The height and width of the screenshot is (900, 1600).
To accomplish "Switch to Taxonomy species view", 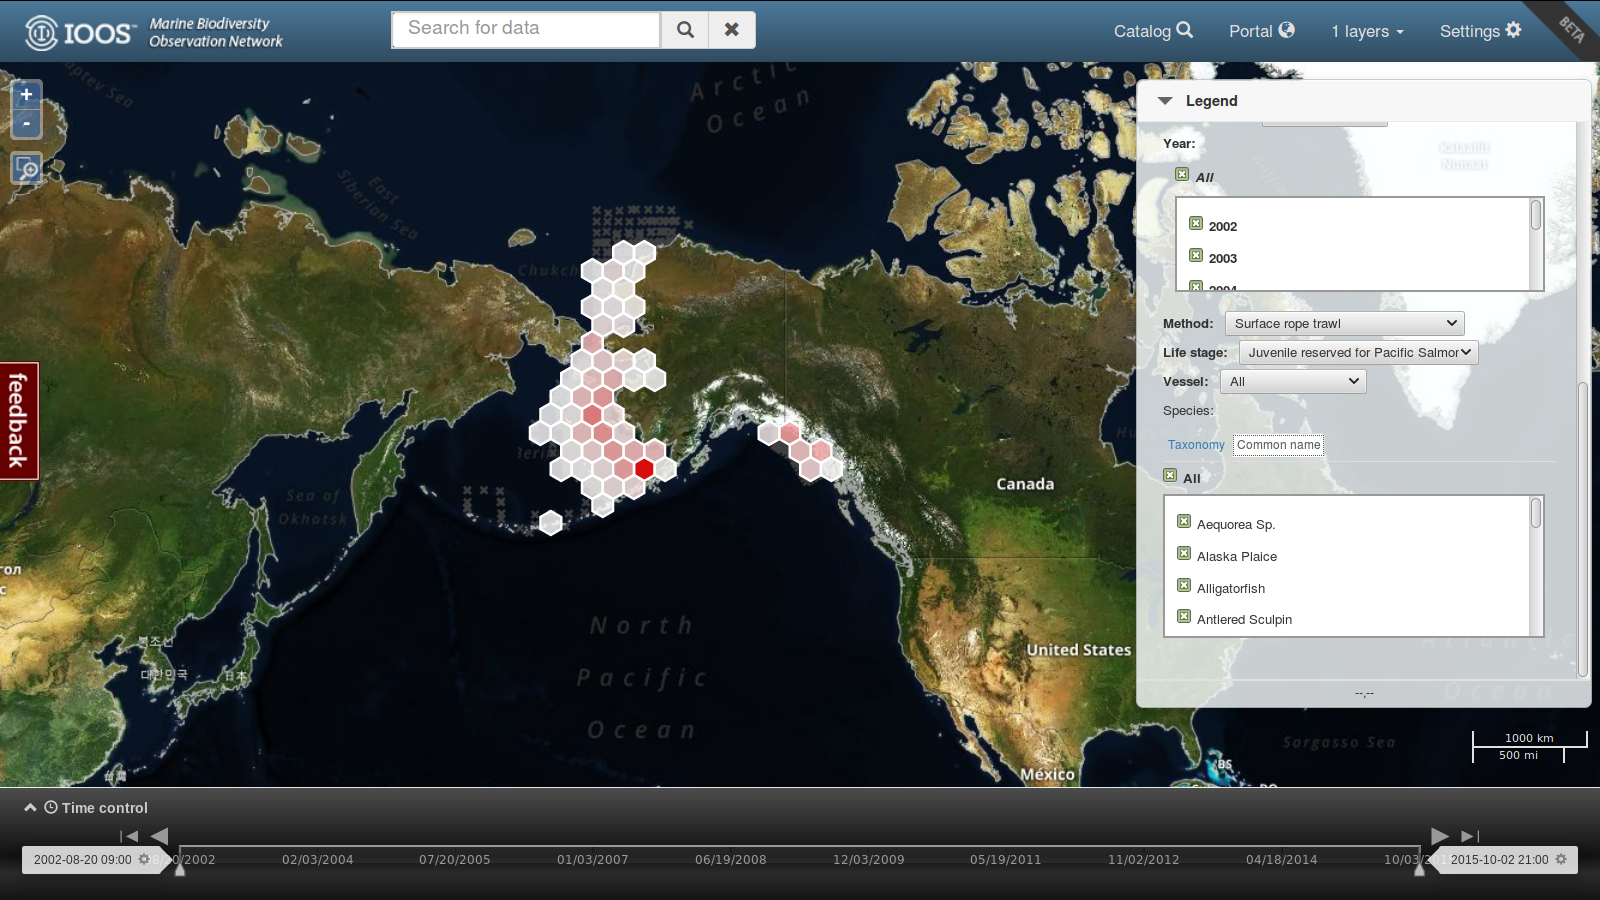I will (x=1196, y=445).
